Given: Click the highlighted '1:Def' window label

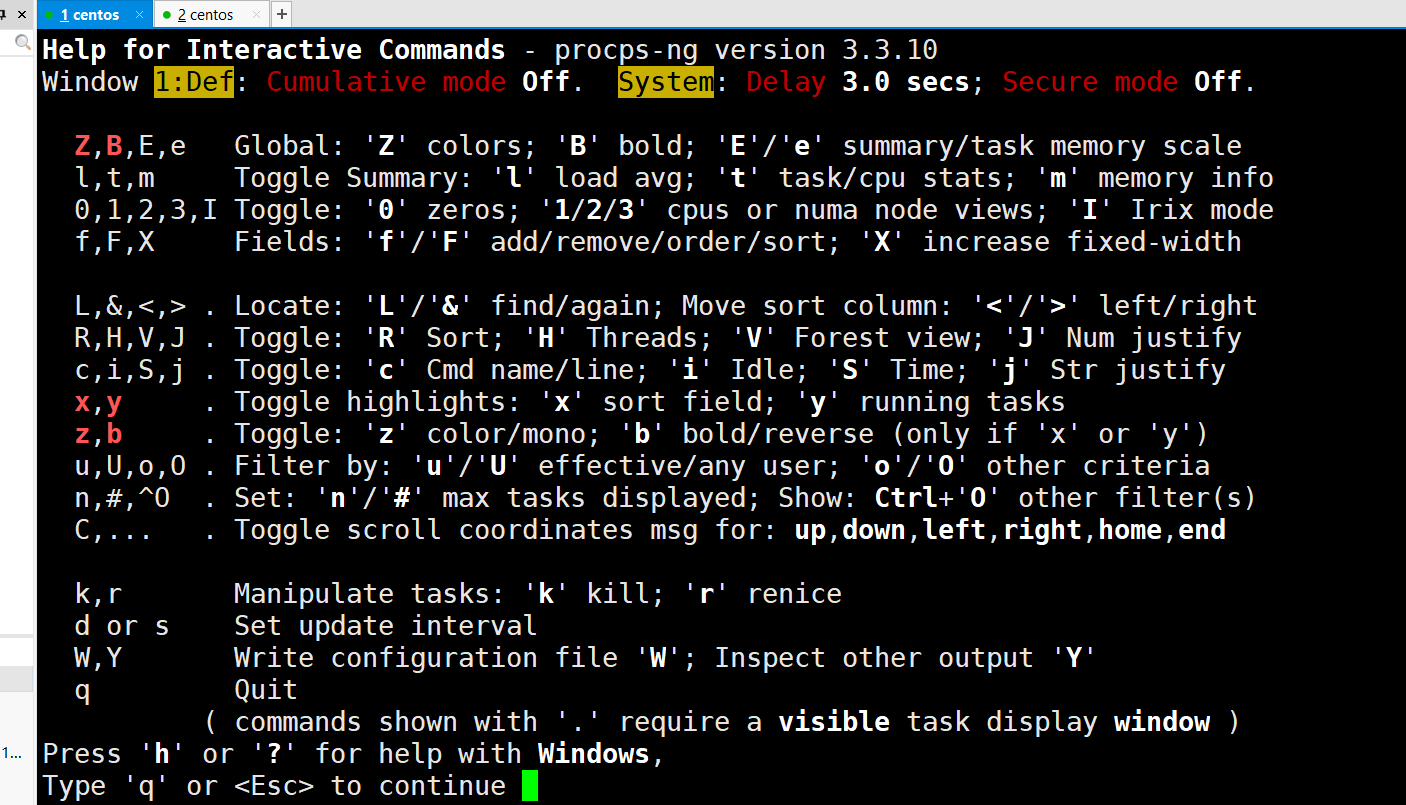Looking at the screenshot, I should (x=194, y=82).
